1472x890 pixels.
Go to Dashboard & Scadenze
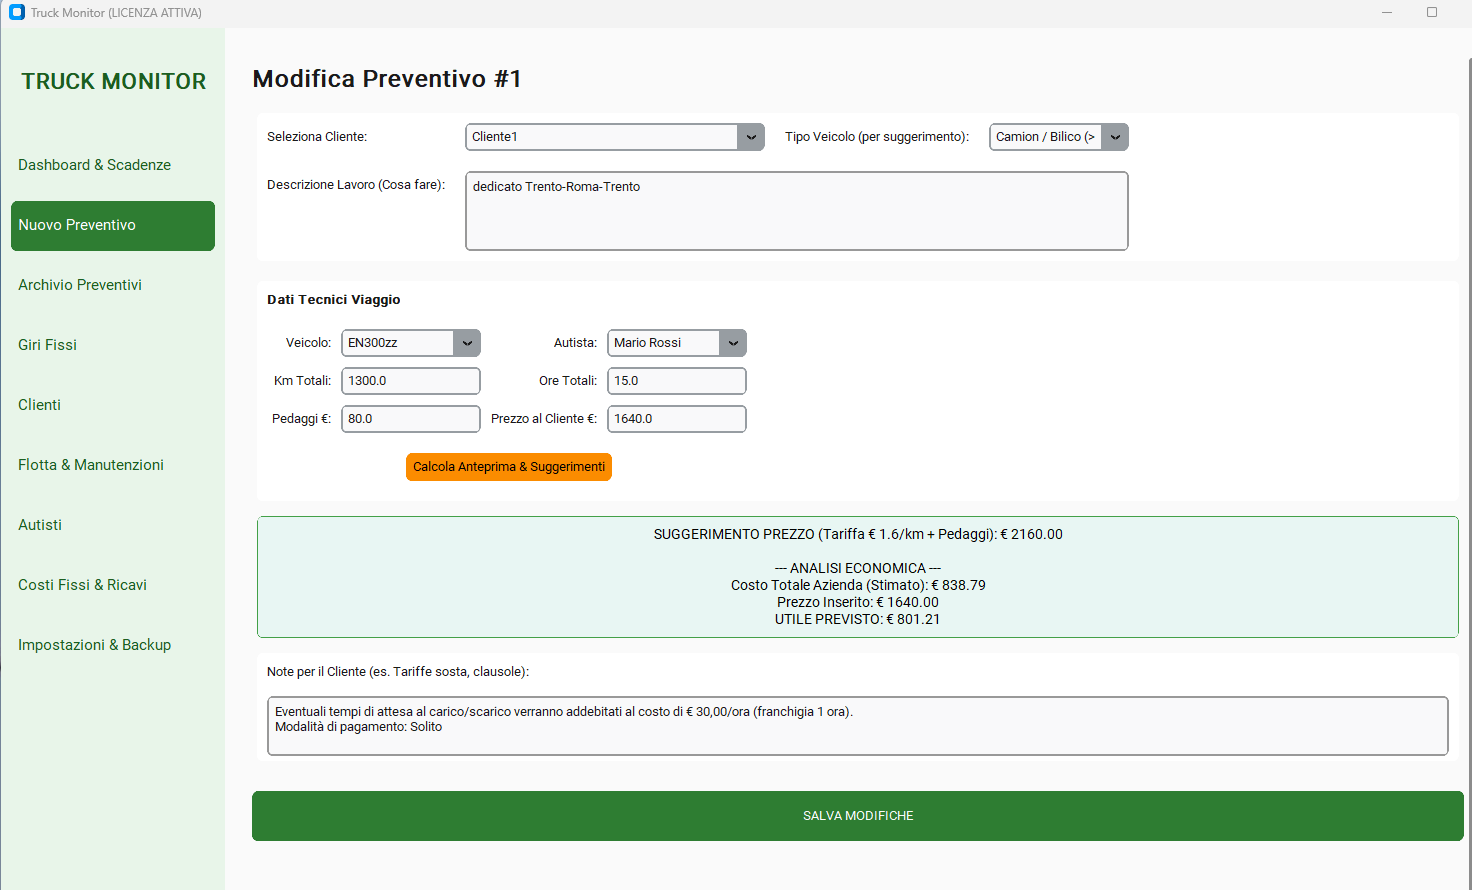[94, 165]
